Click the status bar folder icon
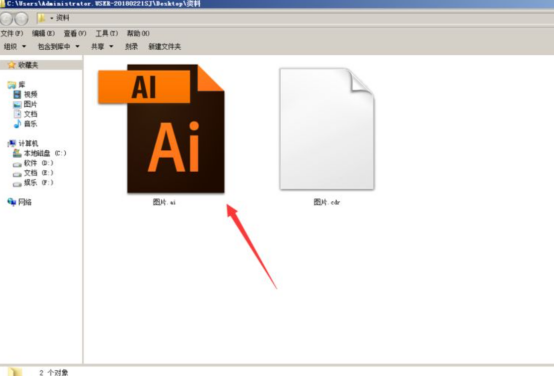The image size is (554, 377). (15, 372)
